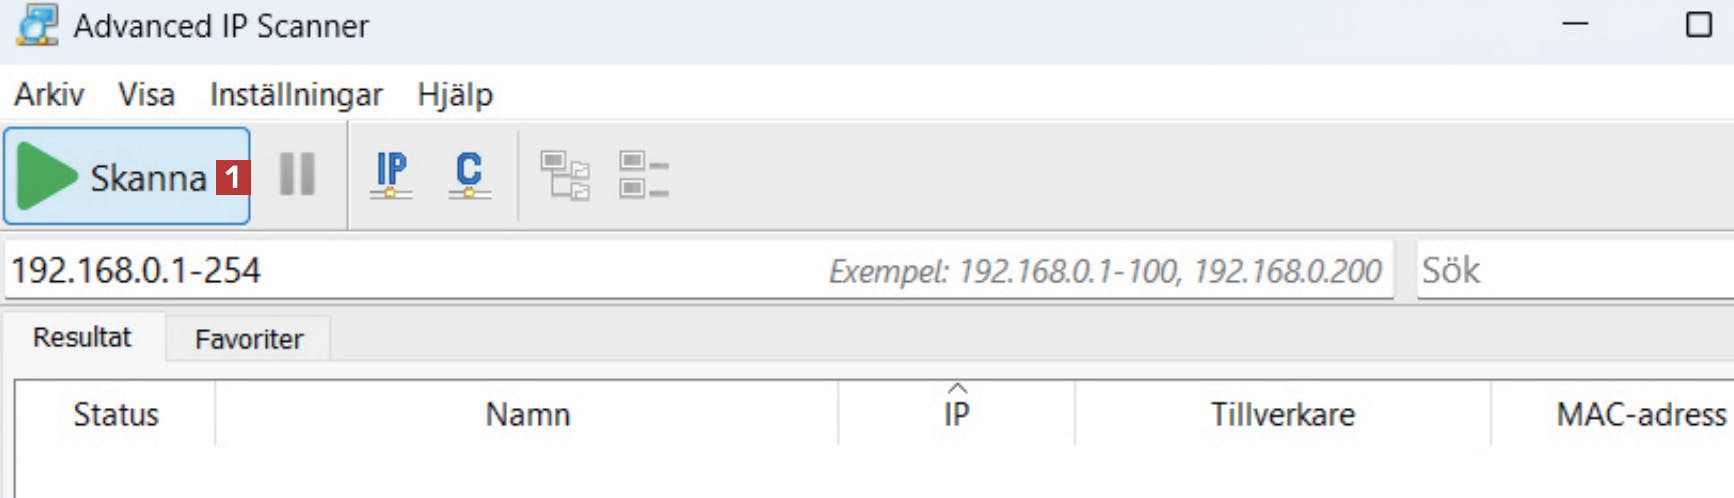The width and height of the screenshot is (1734, 498).
Task: Click the pause scan icon
Action: click(x=297, y=175)
